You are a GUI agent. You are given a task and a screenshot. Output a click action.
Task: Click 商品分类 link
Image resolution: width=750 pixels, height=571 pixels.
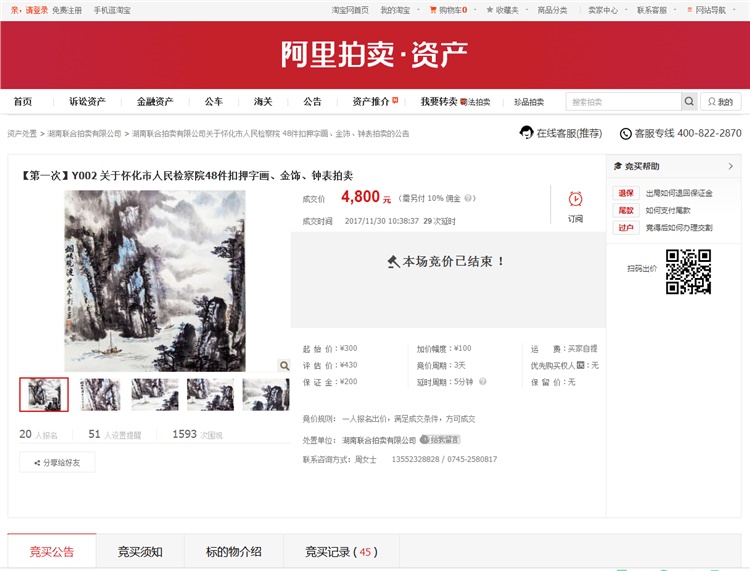(552, 10)
